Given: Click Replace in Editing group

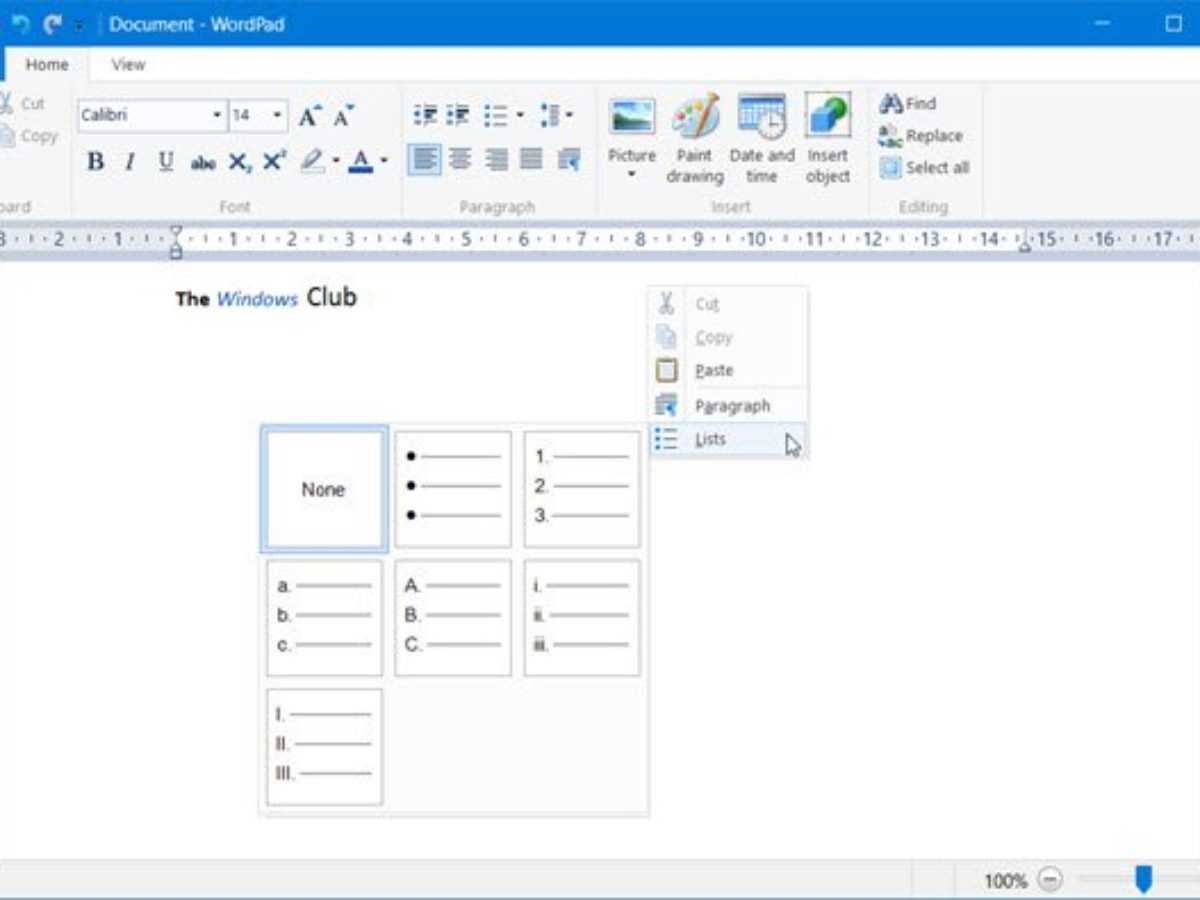Looking at the screenshot, I should click(x=920, y=135).
